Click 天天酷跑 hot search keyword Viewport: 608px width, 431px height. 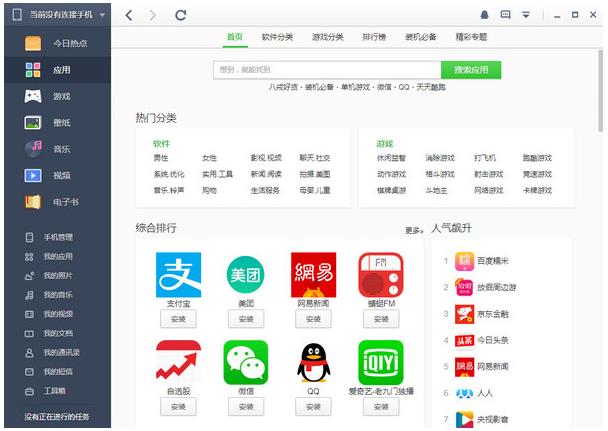coord(431,87)
